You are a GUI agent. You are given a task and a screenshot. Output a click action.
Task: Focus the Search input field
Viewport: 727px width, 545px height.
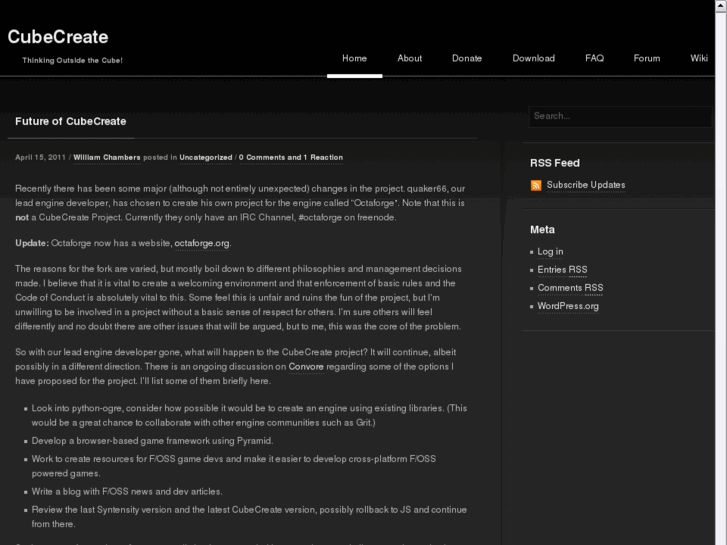point(620,116)
